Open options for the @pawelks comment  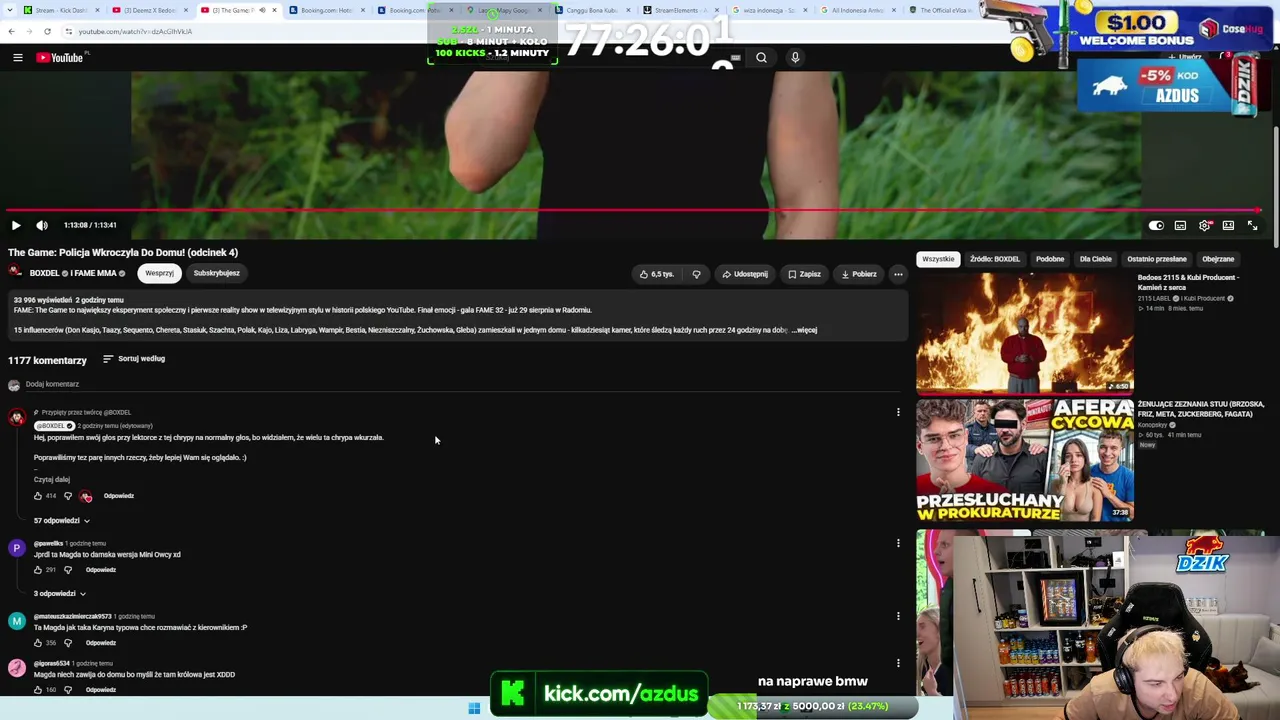(x=898, y=543)
